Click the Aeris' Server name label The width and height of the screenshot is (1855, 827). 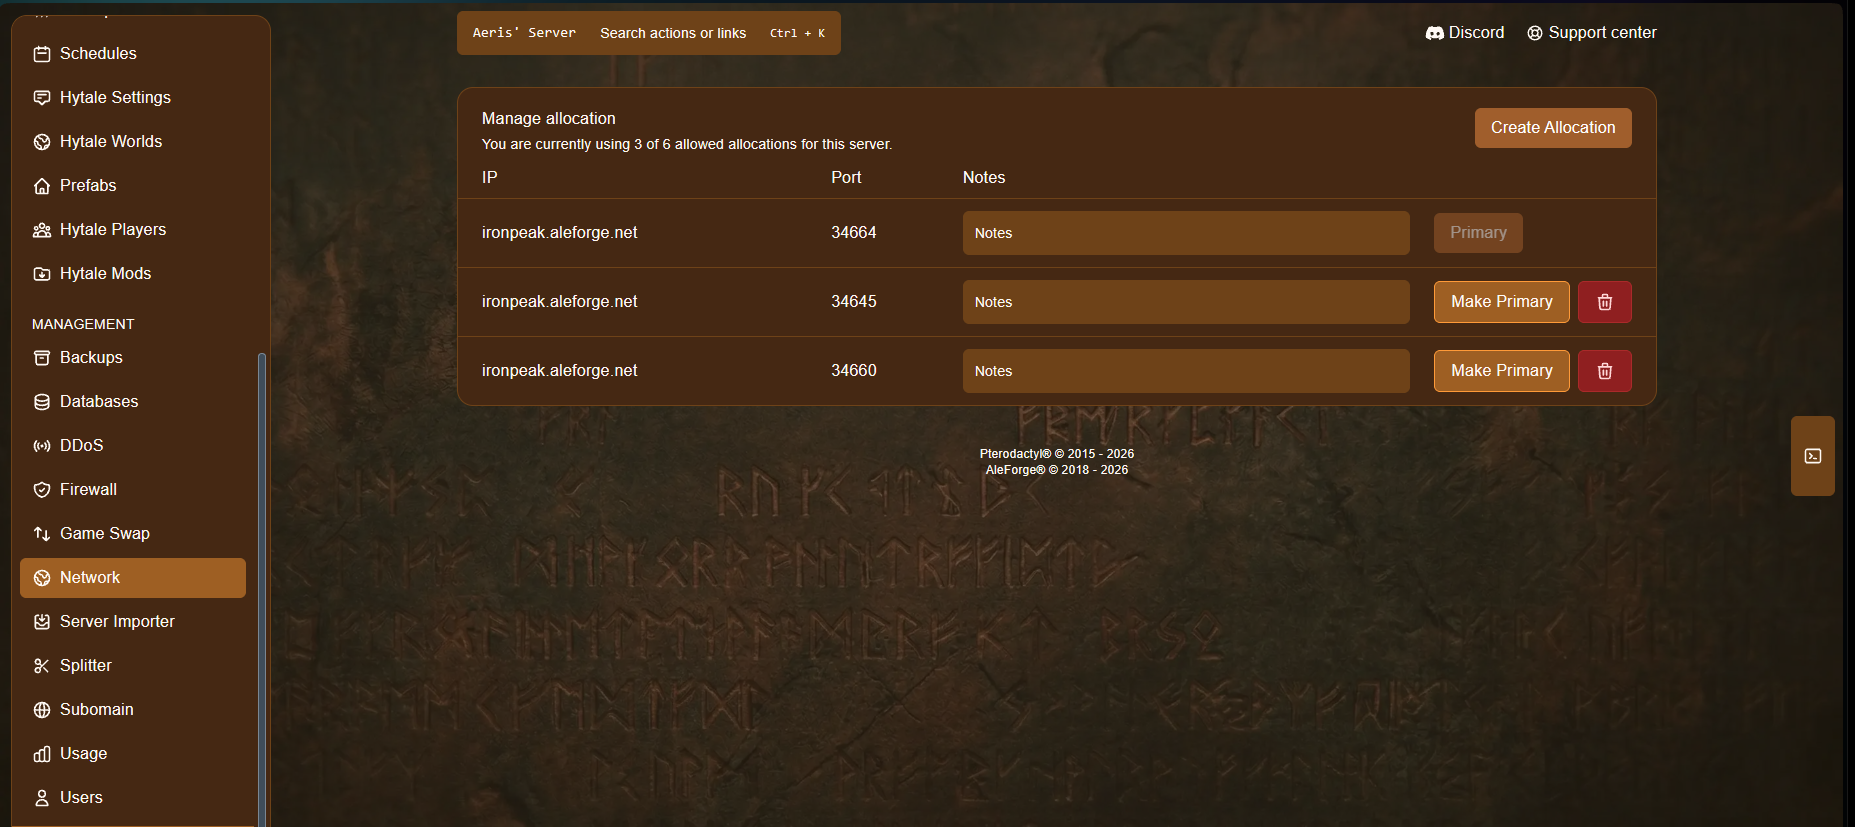524,33
